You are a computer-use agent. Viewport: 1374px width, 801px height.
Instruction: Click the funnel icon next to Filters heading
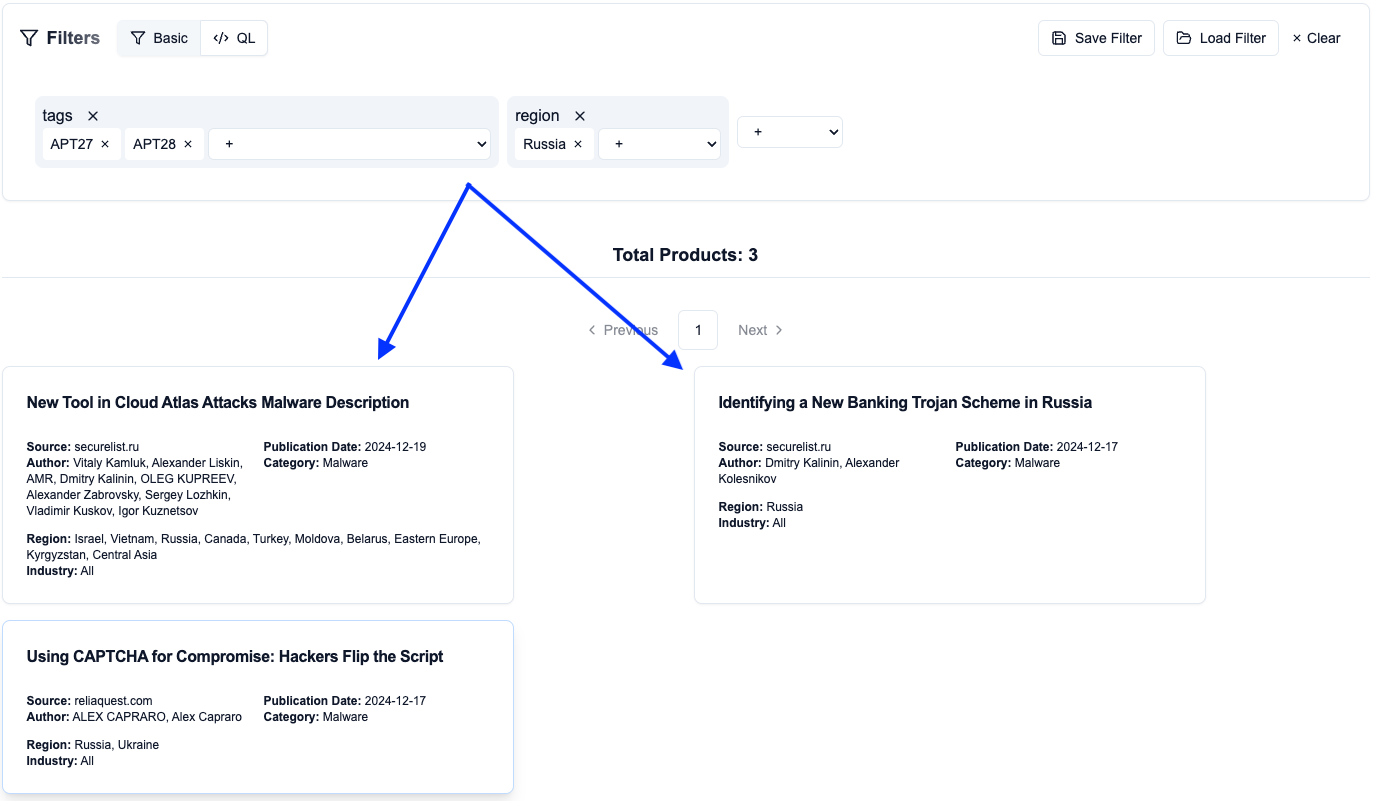click(x=28, y=37)
